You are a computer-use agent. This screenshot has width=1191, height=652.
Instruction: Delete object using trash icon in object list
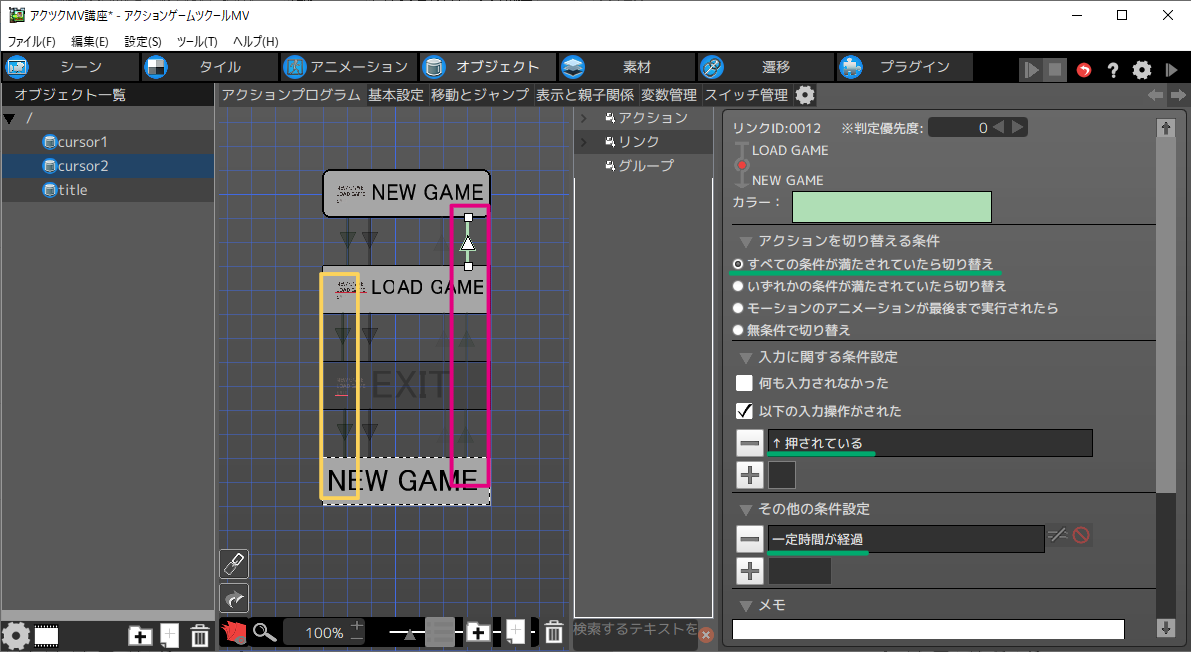[x=200, y=635]
